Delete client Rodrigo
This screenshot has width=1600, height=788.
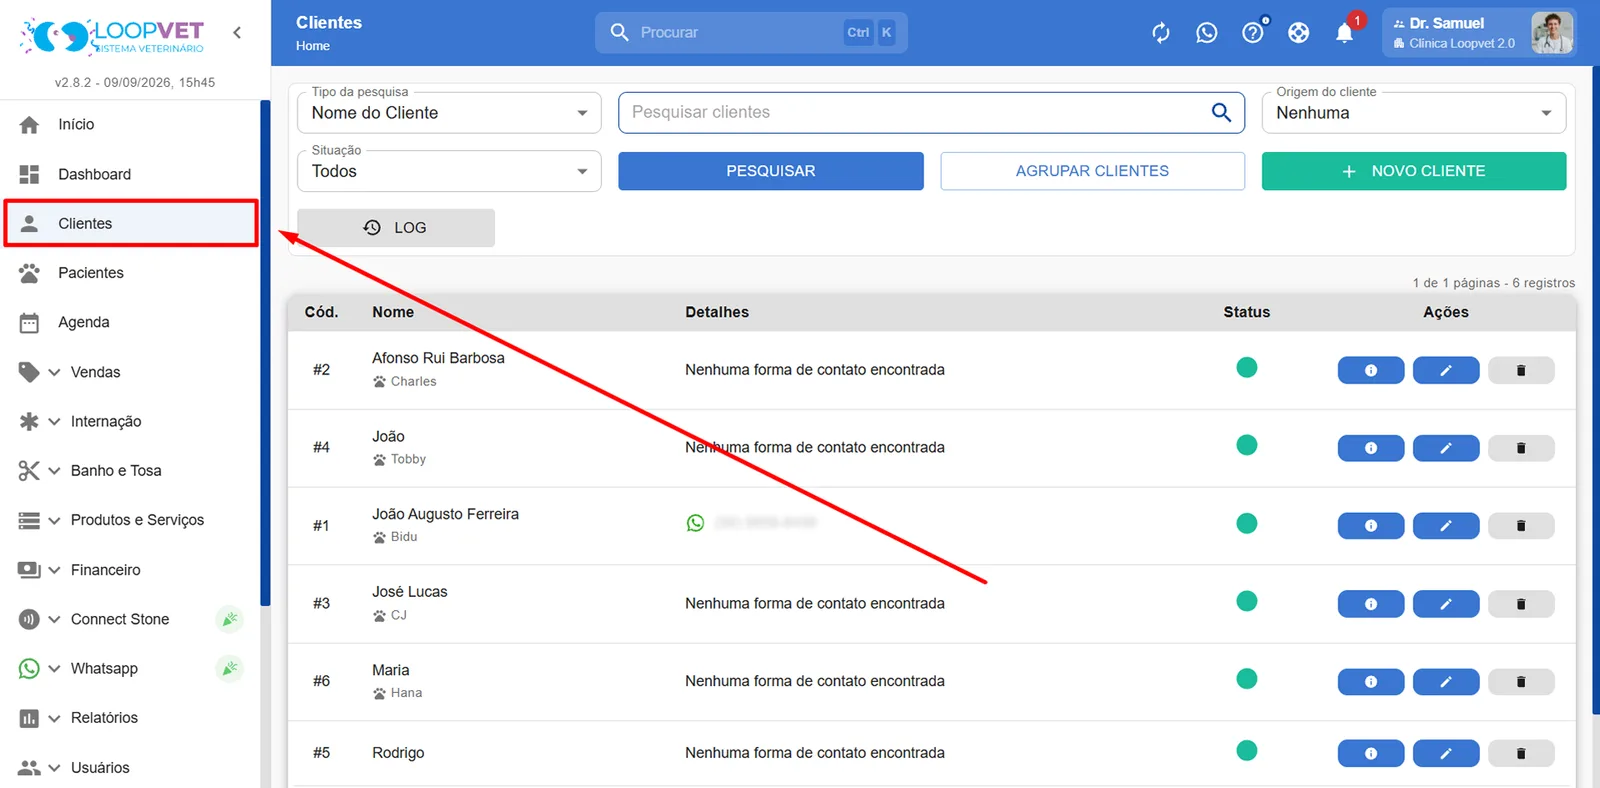[1521, 754]
